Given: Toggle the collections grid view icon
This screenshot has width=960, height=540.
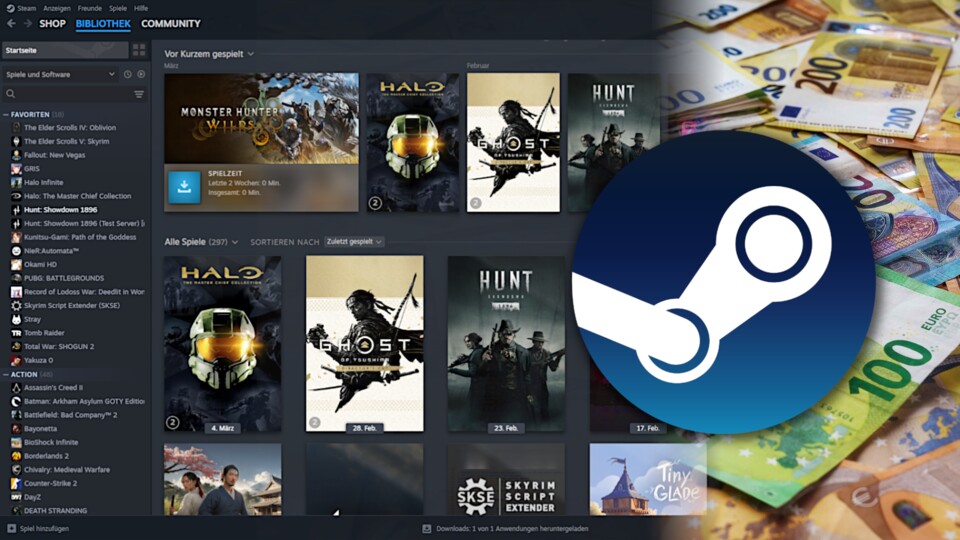Looking at the screenshot, I should click(139, 50).
